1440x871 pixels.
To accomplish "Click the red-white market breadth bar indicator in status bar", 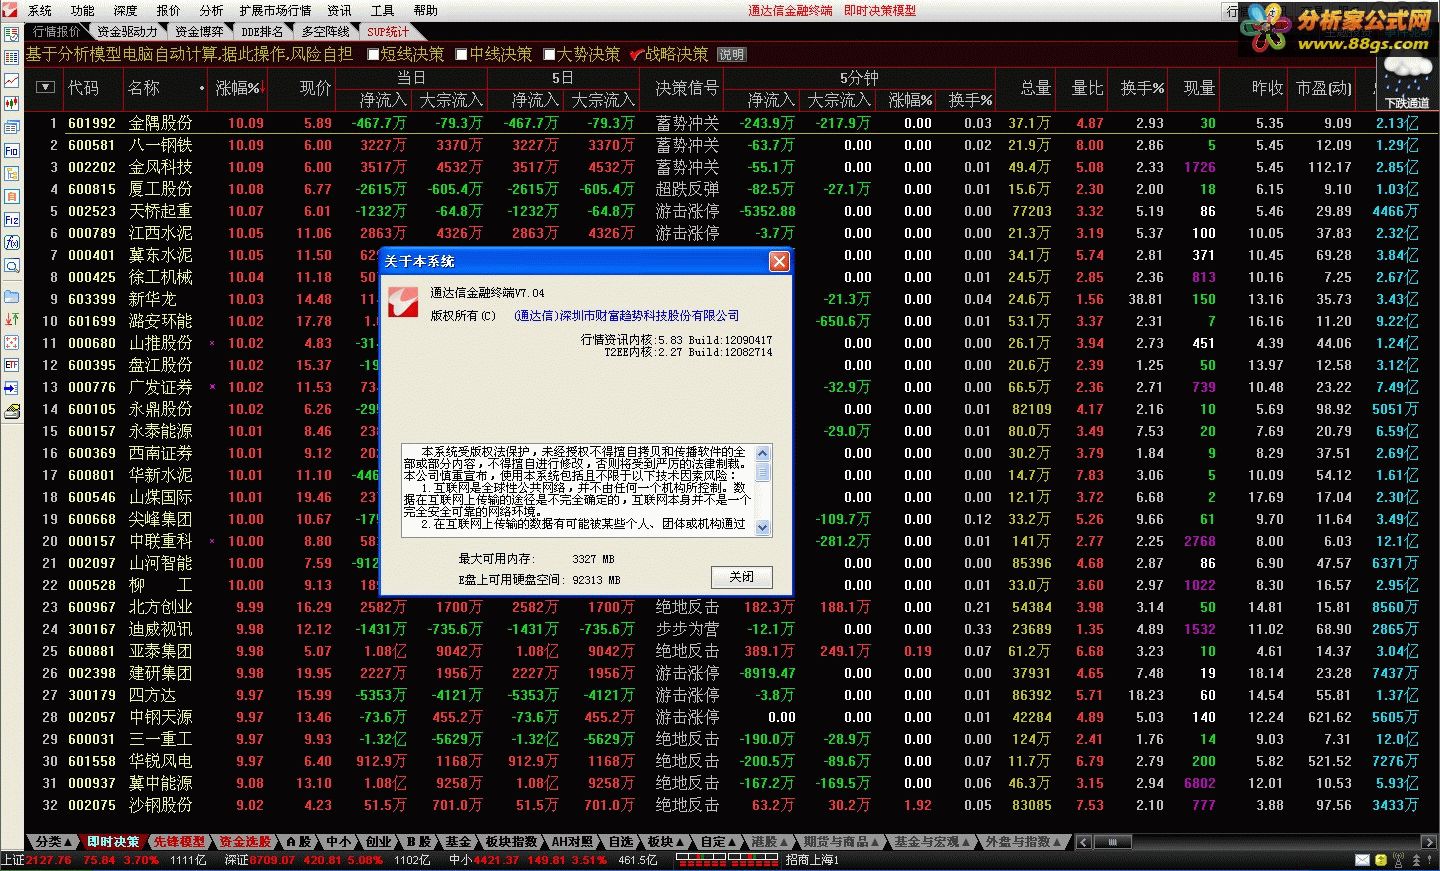I will pos(728,860).
